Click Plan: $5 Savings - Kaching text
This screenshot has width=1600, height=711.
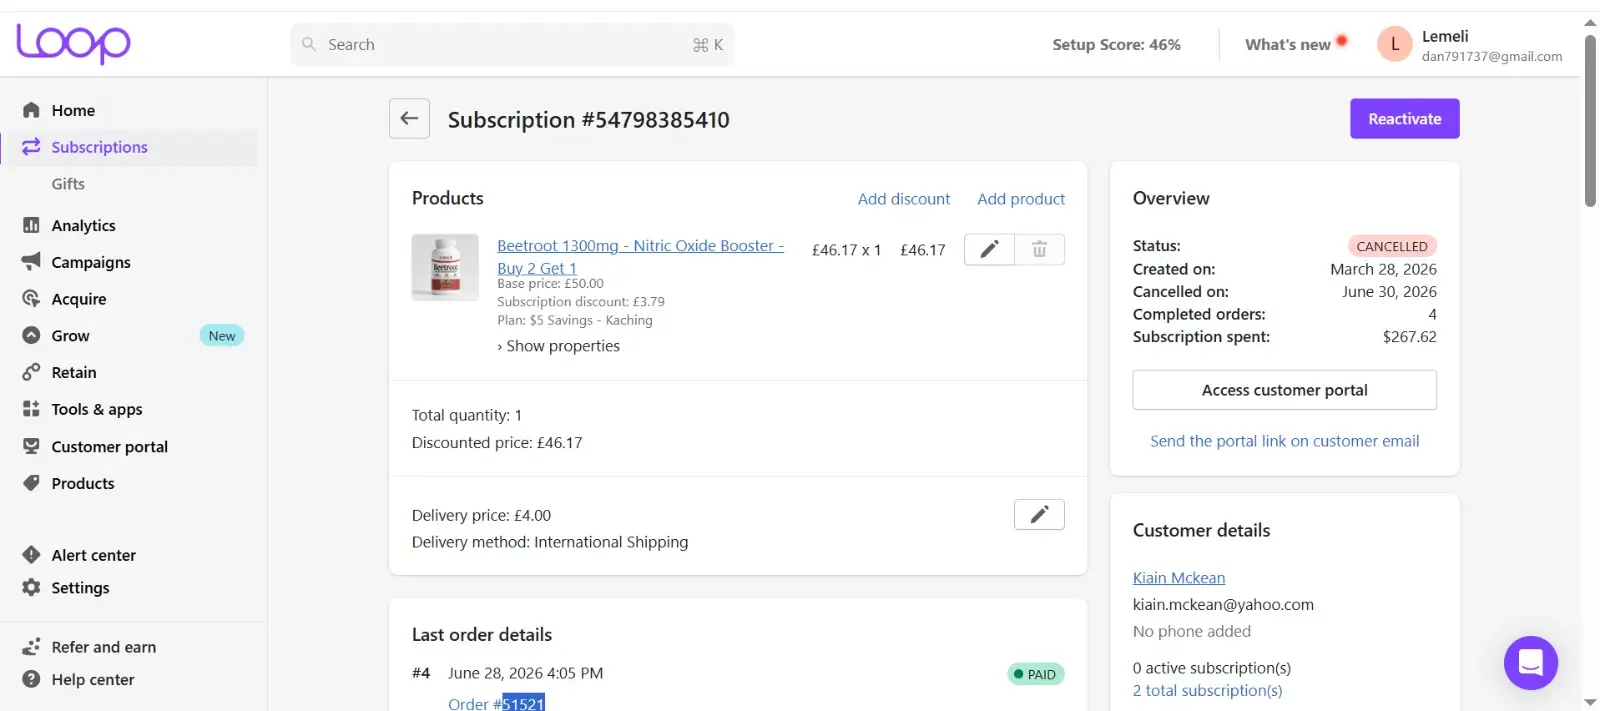point(575,320)
